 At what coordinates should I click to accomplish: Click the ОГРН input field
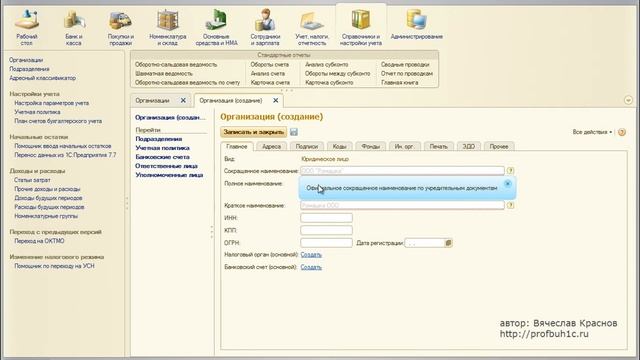point(327,243)
